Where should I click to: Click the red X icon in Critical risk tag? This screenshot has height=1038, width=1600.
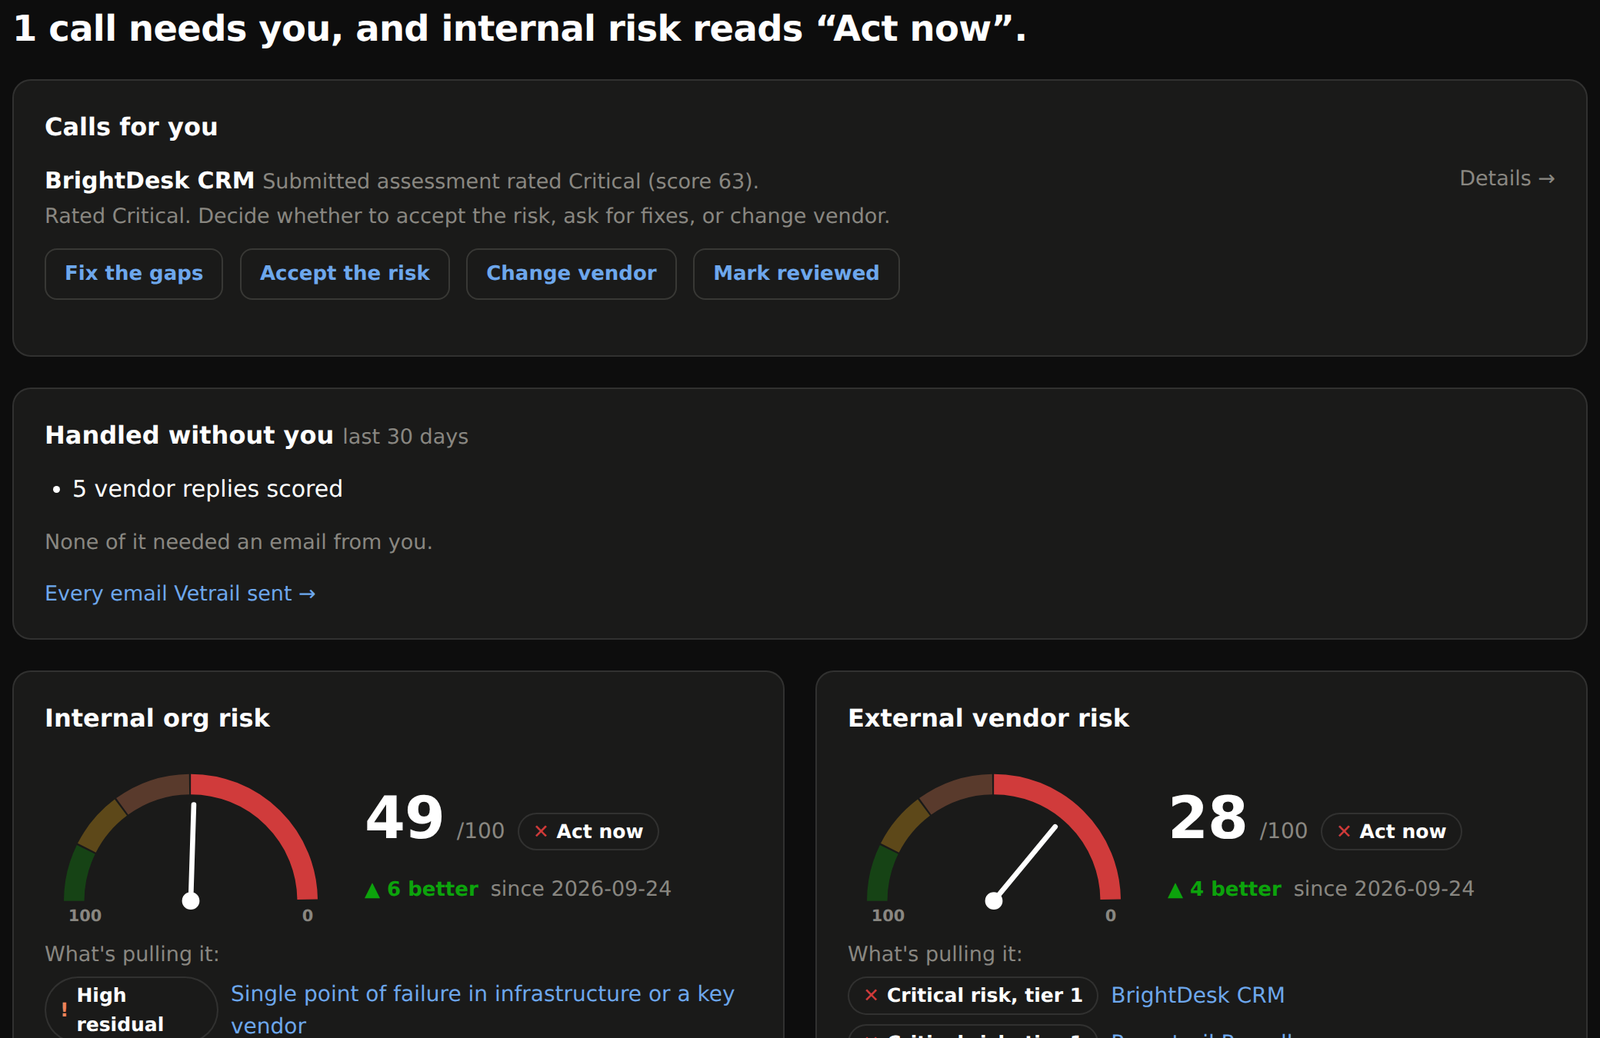pyautogui.click(x=871, y=996)
